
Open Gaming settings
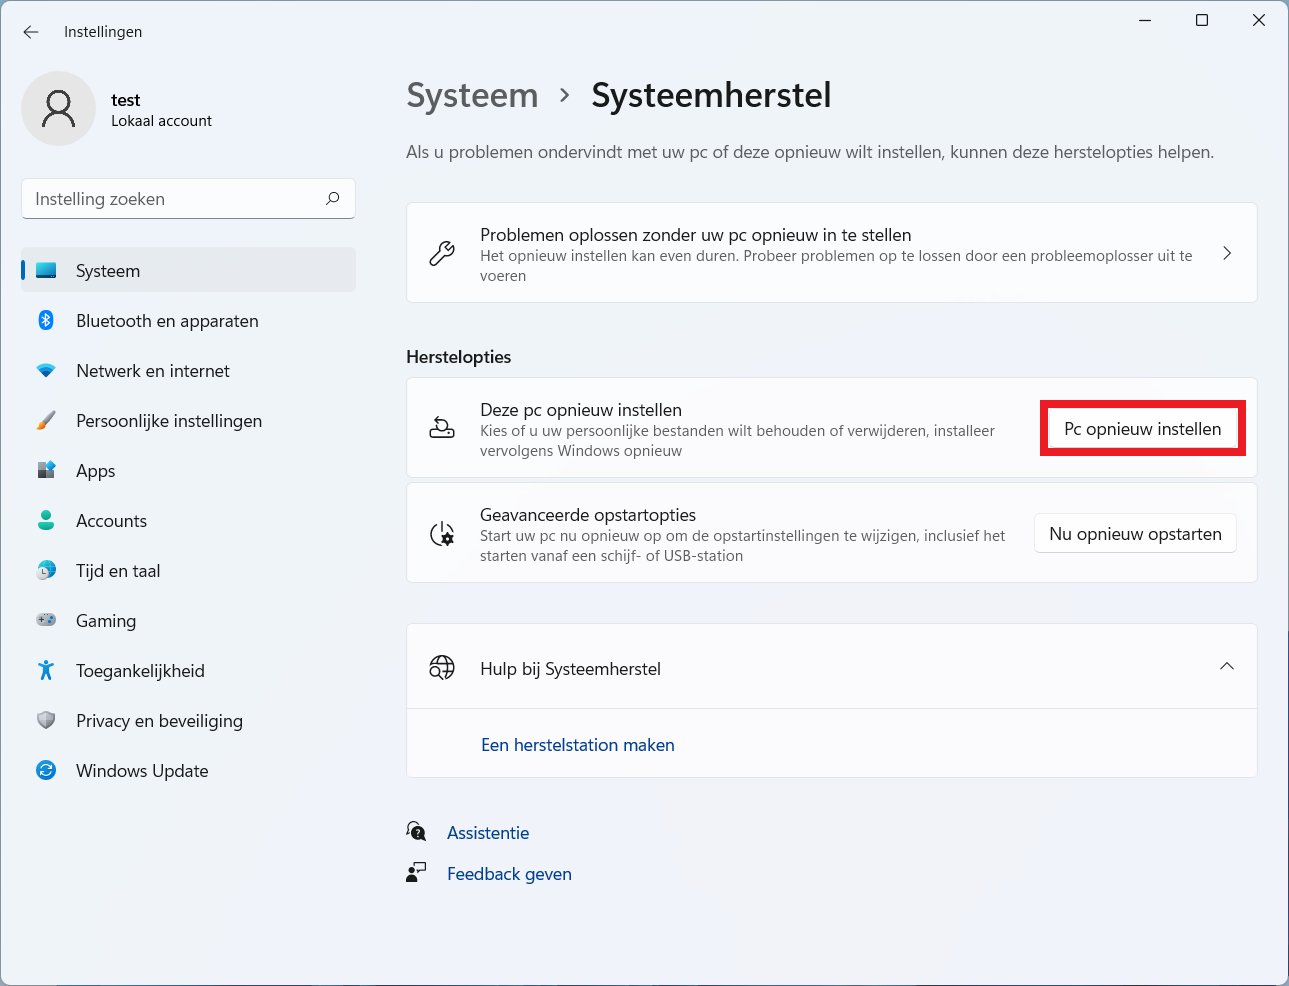click(x=188, y=620)
